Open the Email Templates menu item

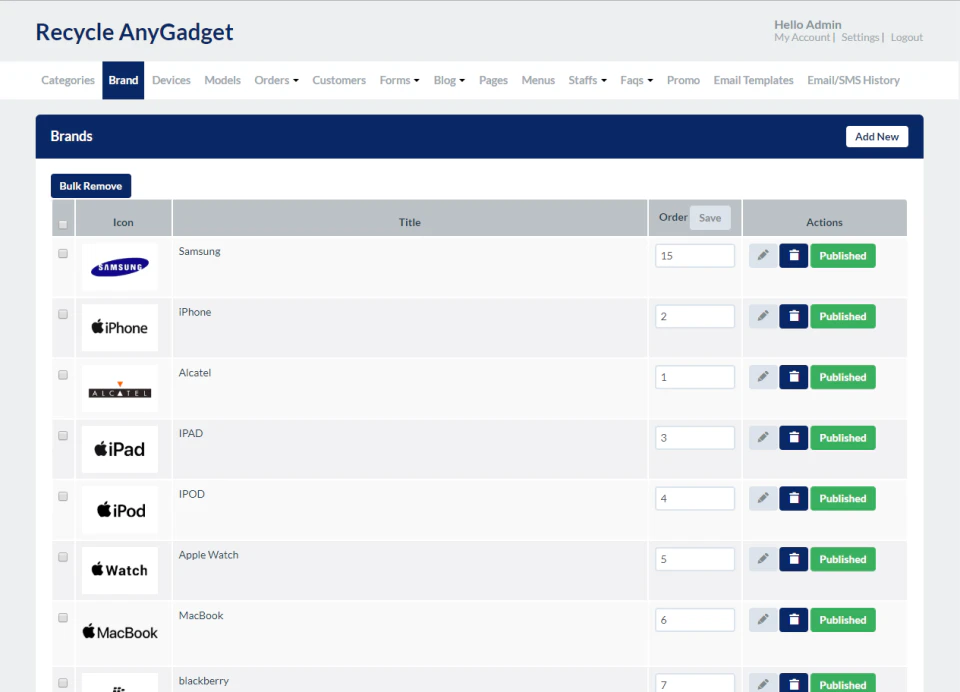tap(753, 80)
